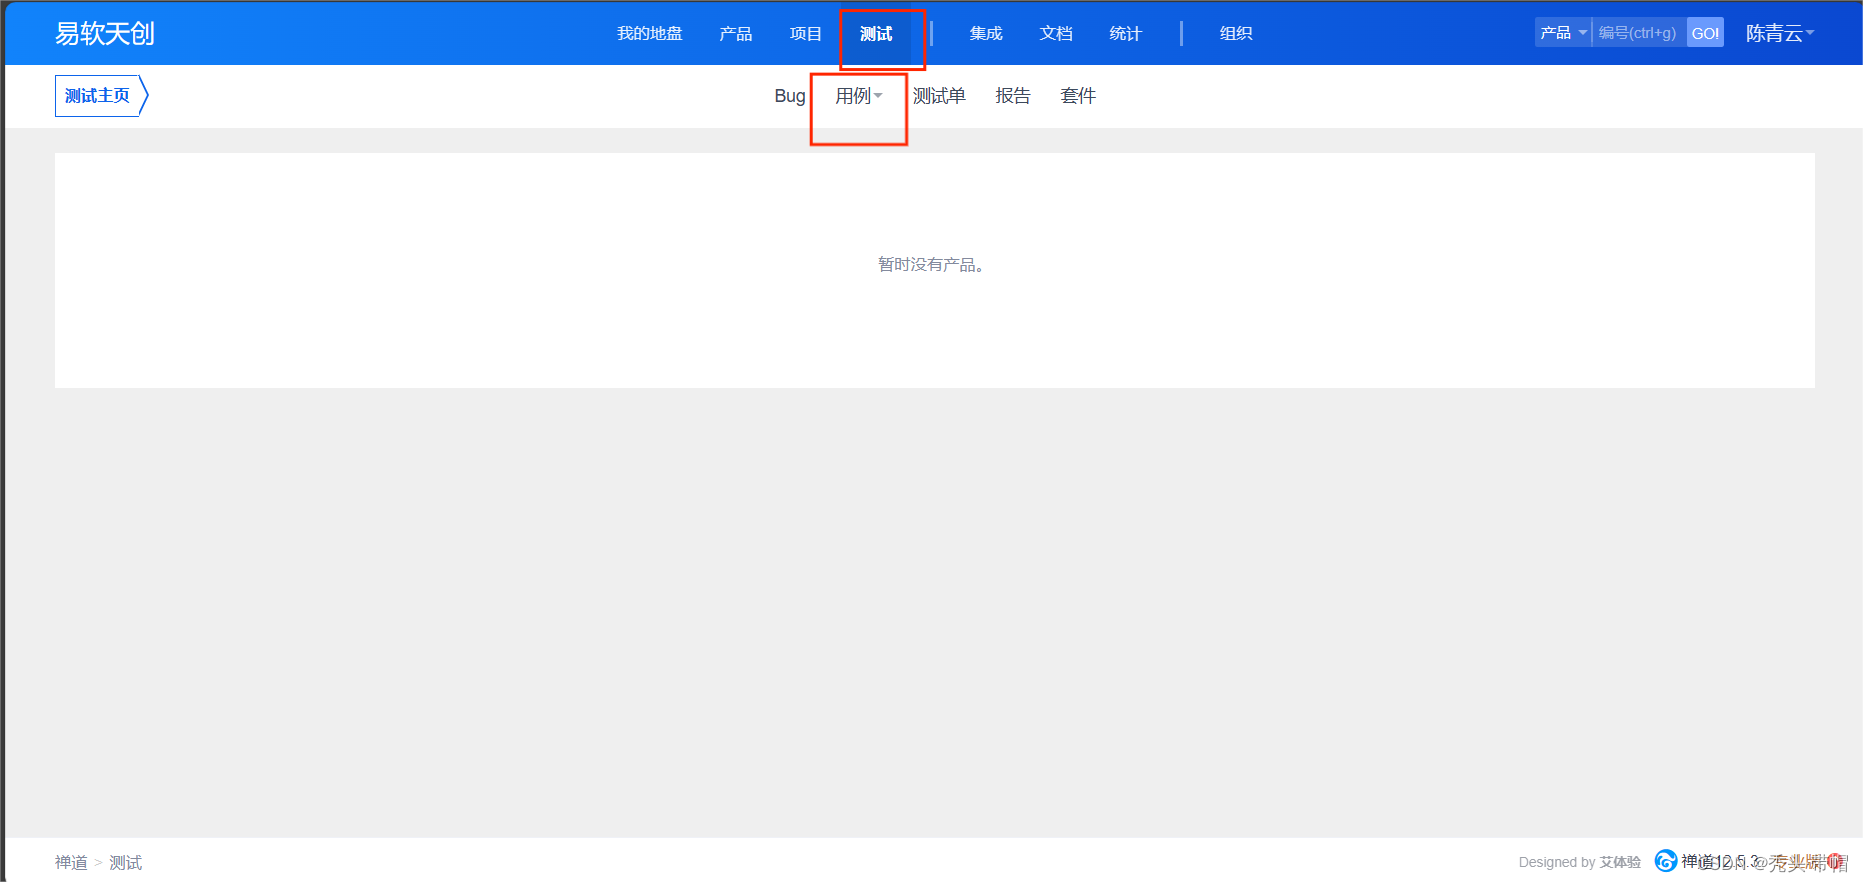Open the 产品 top navigation tab

735,33
